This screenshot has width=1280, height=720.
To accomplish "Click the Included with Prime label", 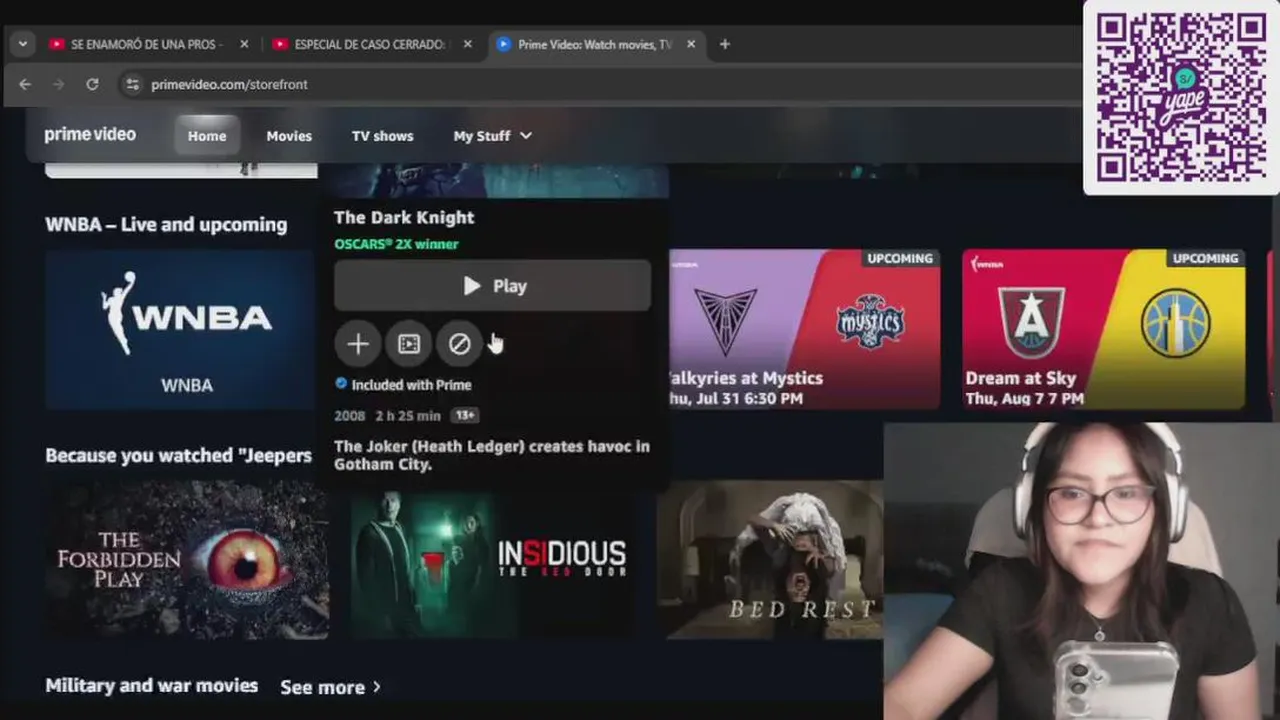I will point(403,385).
